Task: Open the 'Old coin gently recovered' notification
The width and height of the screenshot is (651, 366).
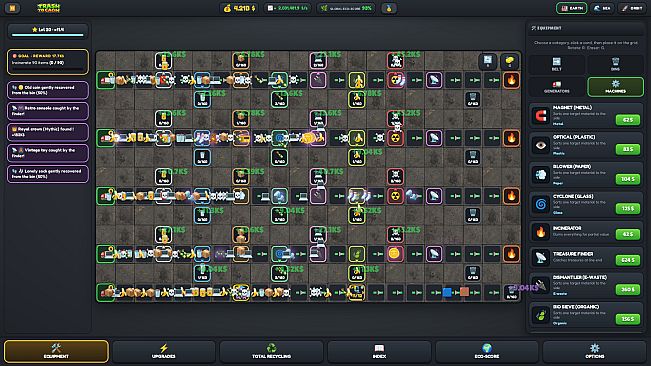Action: click(48, 90)
